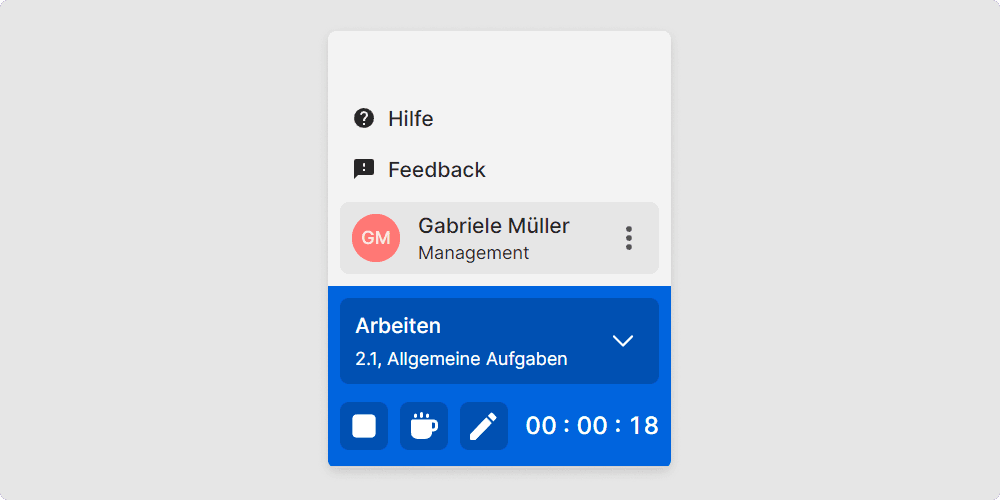This screenshot has width=1000, height=500.
Task: Click the white square inside stop button
Action: [364, 425]
